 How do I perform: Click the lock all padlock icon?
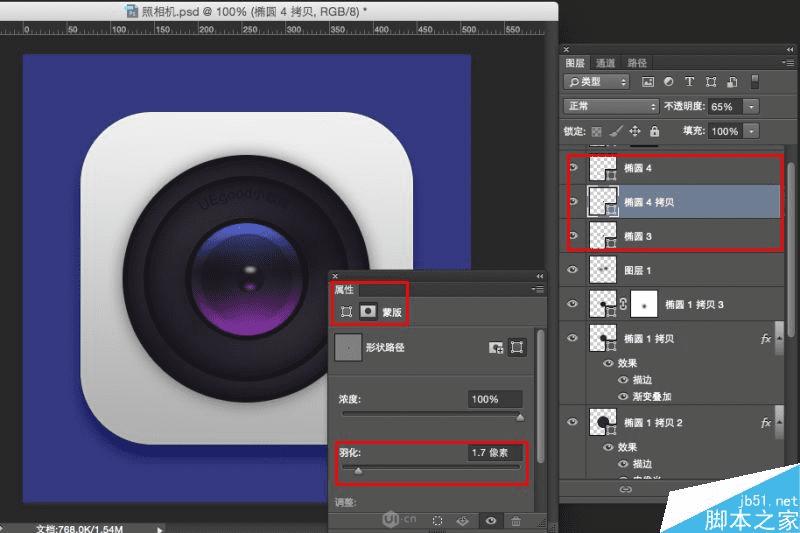654,131
